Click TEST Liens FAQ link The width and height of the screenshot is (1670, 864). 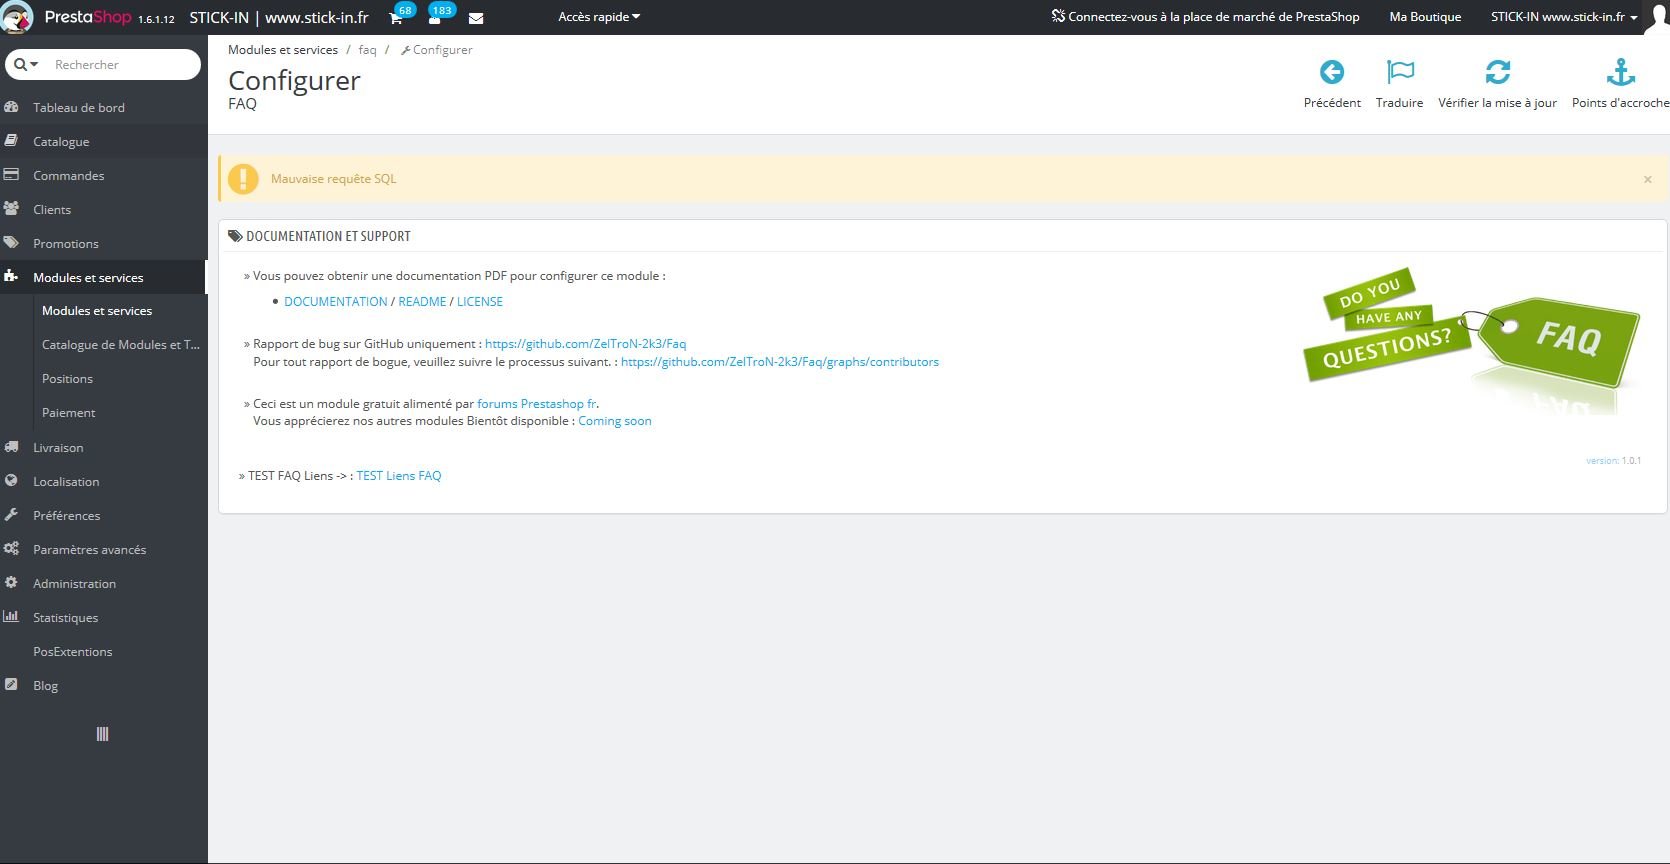(399, 476)
